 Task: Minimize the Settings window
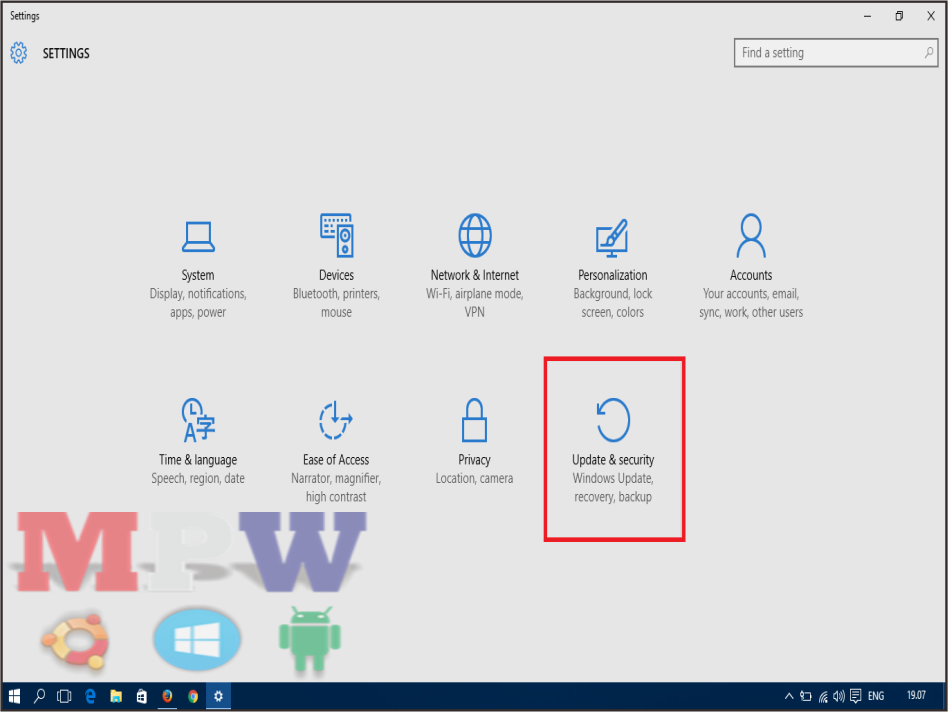click(x=868, y=16)
